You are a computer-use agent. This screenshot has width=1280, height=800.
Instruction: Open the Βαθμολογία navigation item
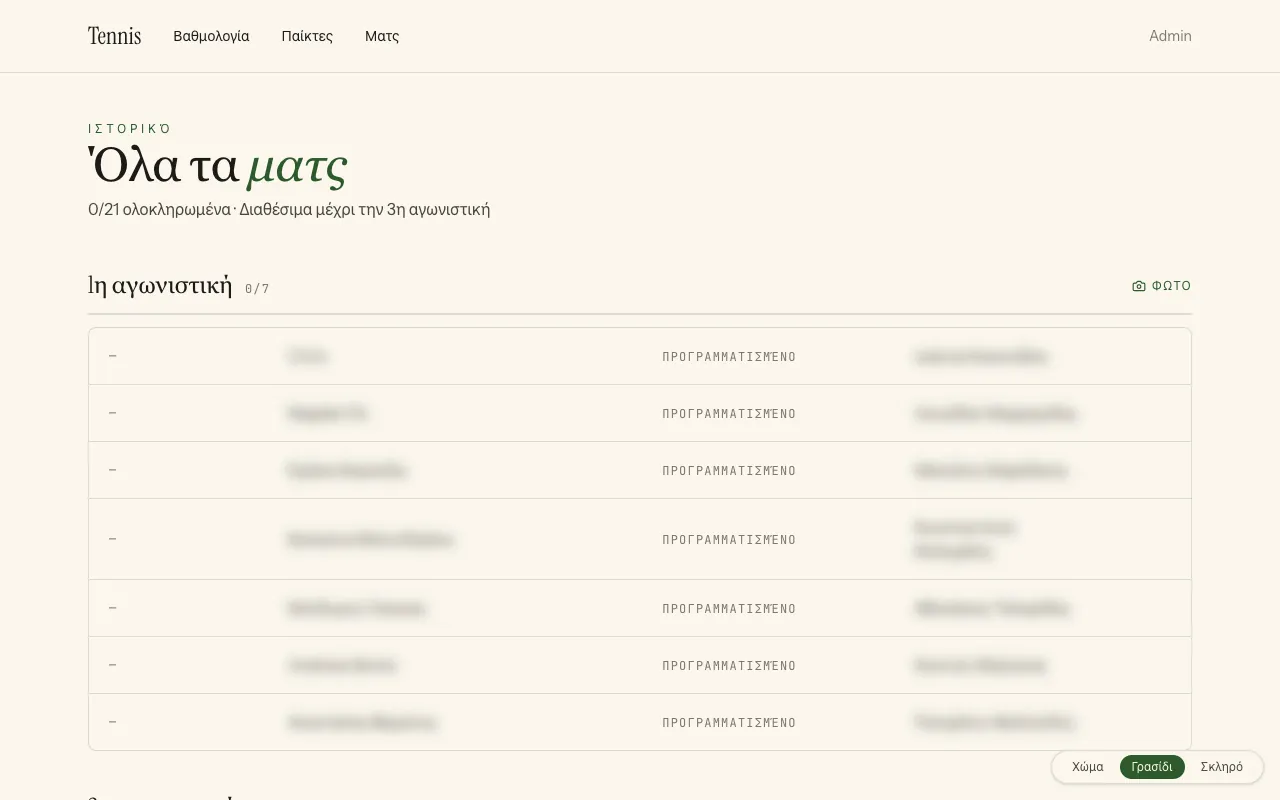[211, 36]
